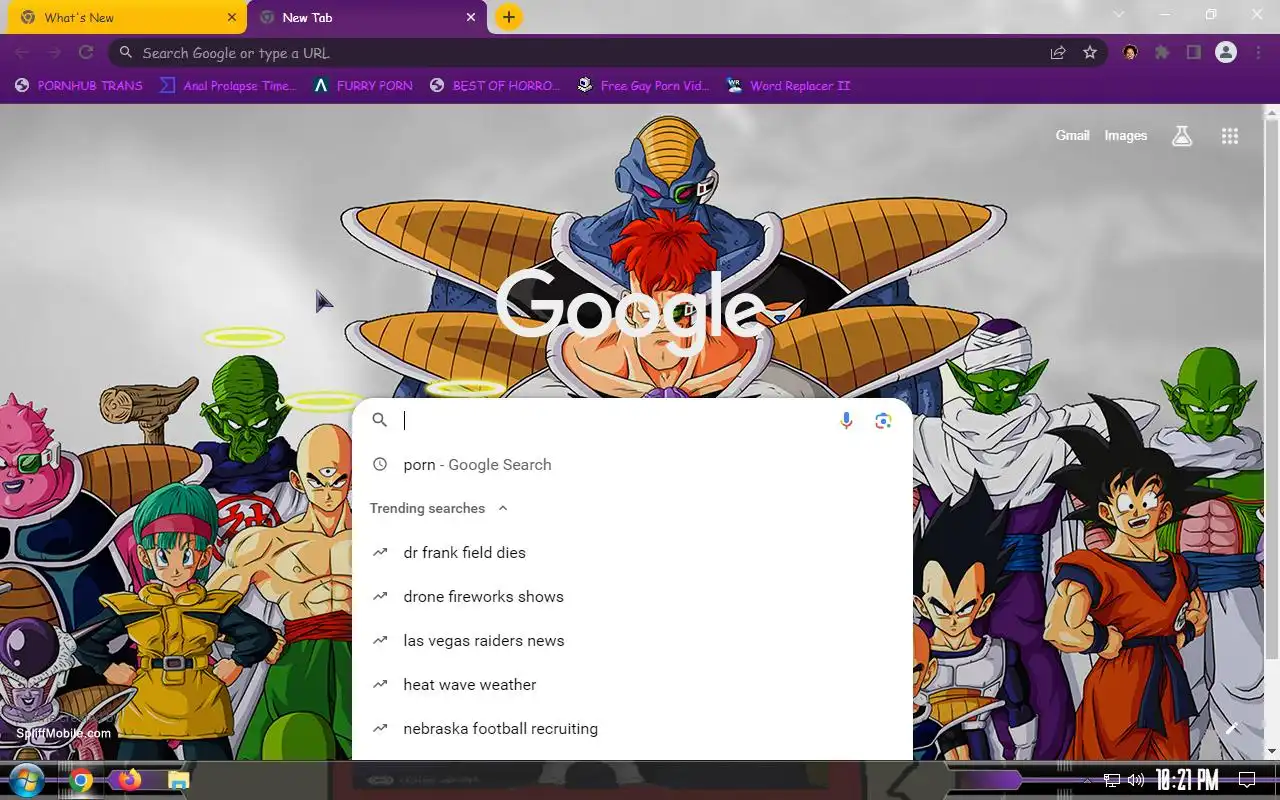Viewport: 1280px width, 800px height.
Task: Open the avatar extension icon in toolbar
Action: 1130,53
